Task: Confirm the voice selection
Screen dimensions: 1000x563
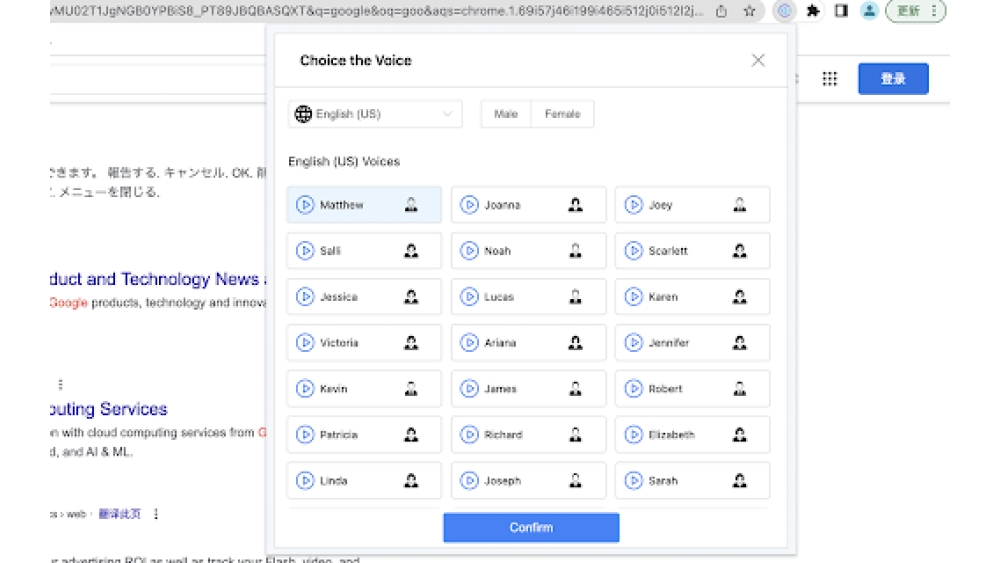Action: pos(531,527)
